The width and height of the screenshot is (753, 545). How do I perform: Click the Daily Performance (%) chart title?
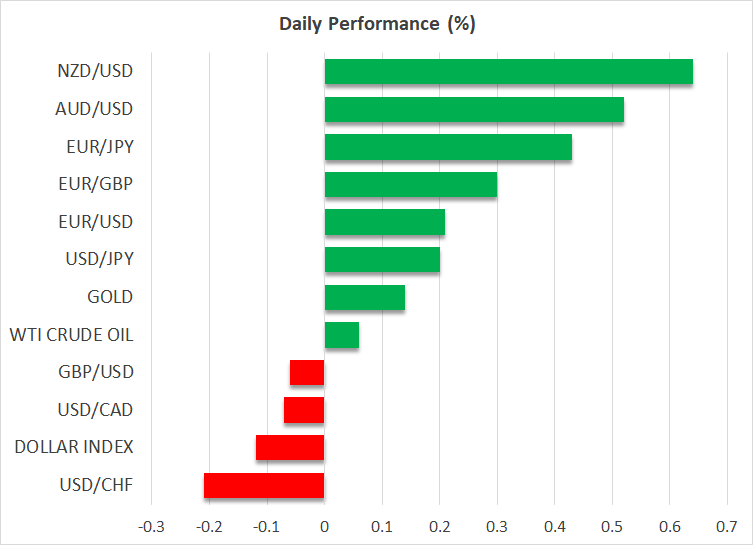coord(376,25)
